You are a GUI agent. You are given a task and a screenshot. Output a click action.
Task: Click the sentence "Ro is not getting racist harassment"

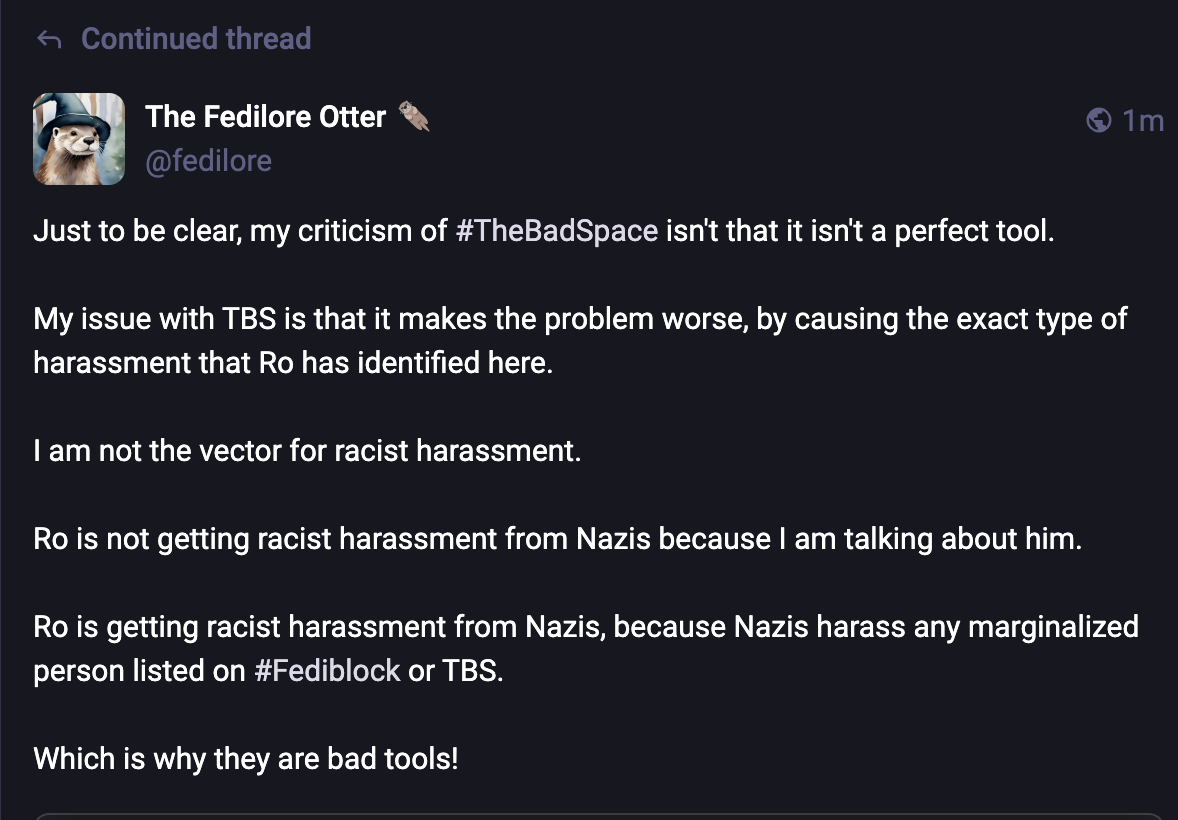point(557,538)
